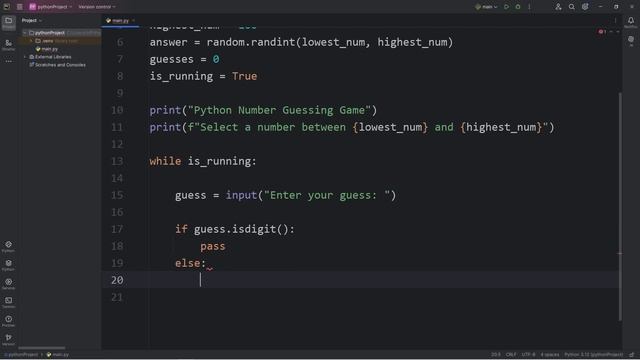Click the editor vertical scrollbar
Viewport: 640px width, 360px height.
coord(620,206)
